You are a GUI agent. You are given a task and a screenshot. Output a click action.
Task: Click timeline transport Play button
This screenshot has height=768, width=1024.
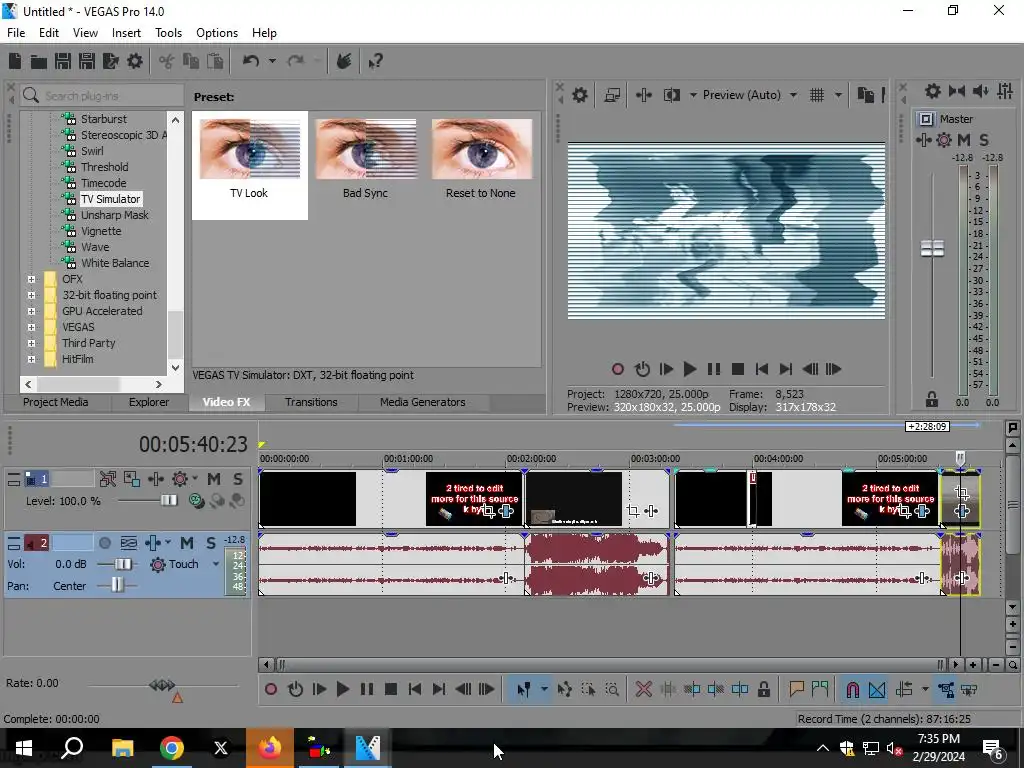point(343,690)
